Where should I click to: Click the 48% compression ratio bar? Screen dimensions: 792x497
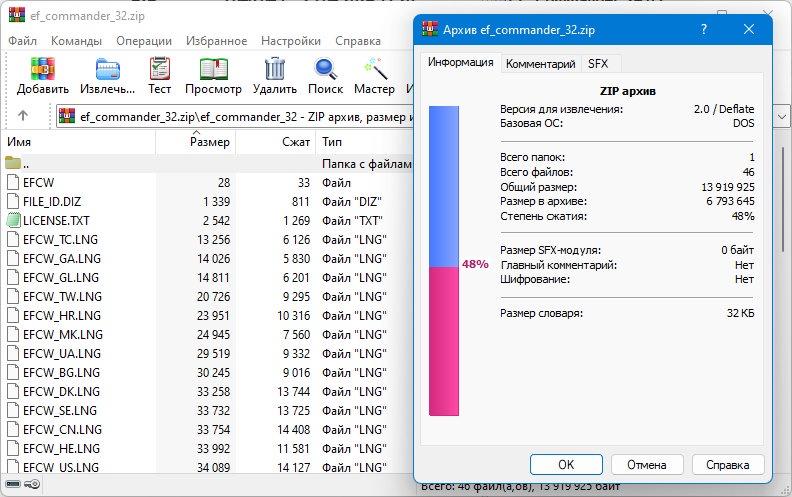pos(444,261)
